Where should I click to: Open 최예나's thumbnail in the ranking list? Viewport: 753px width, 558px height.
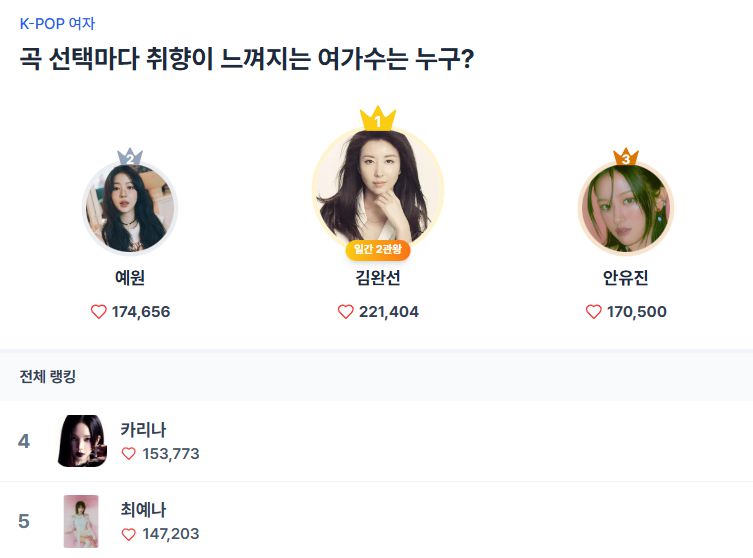click(81, 521)
